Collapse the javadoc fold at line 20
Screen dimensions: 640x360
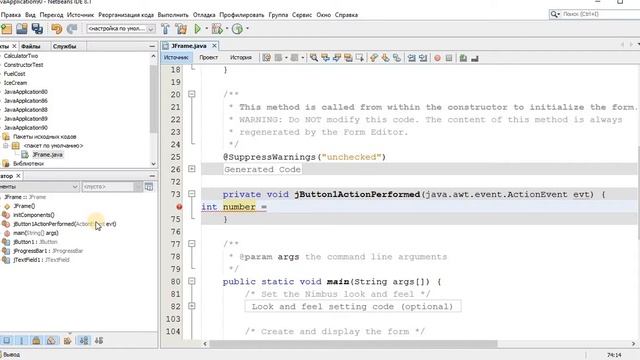191,94
